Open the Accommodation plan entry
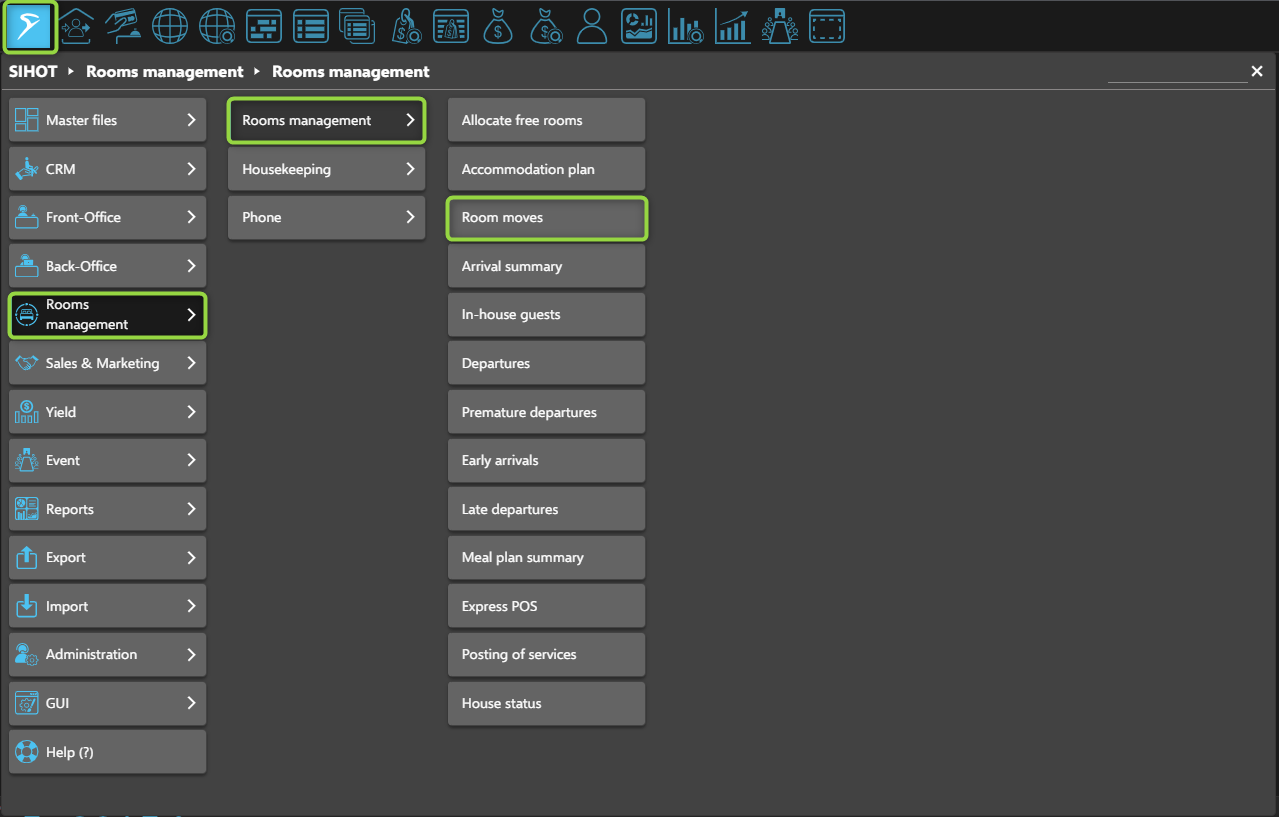Screen dimensions: 1279x817 point(546,169)
